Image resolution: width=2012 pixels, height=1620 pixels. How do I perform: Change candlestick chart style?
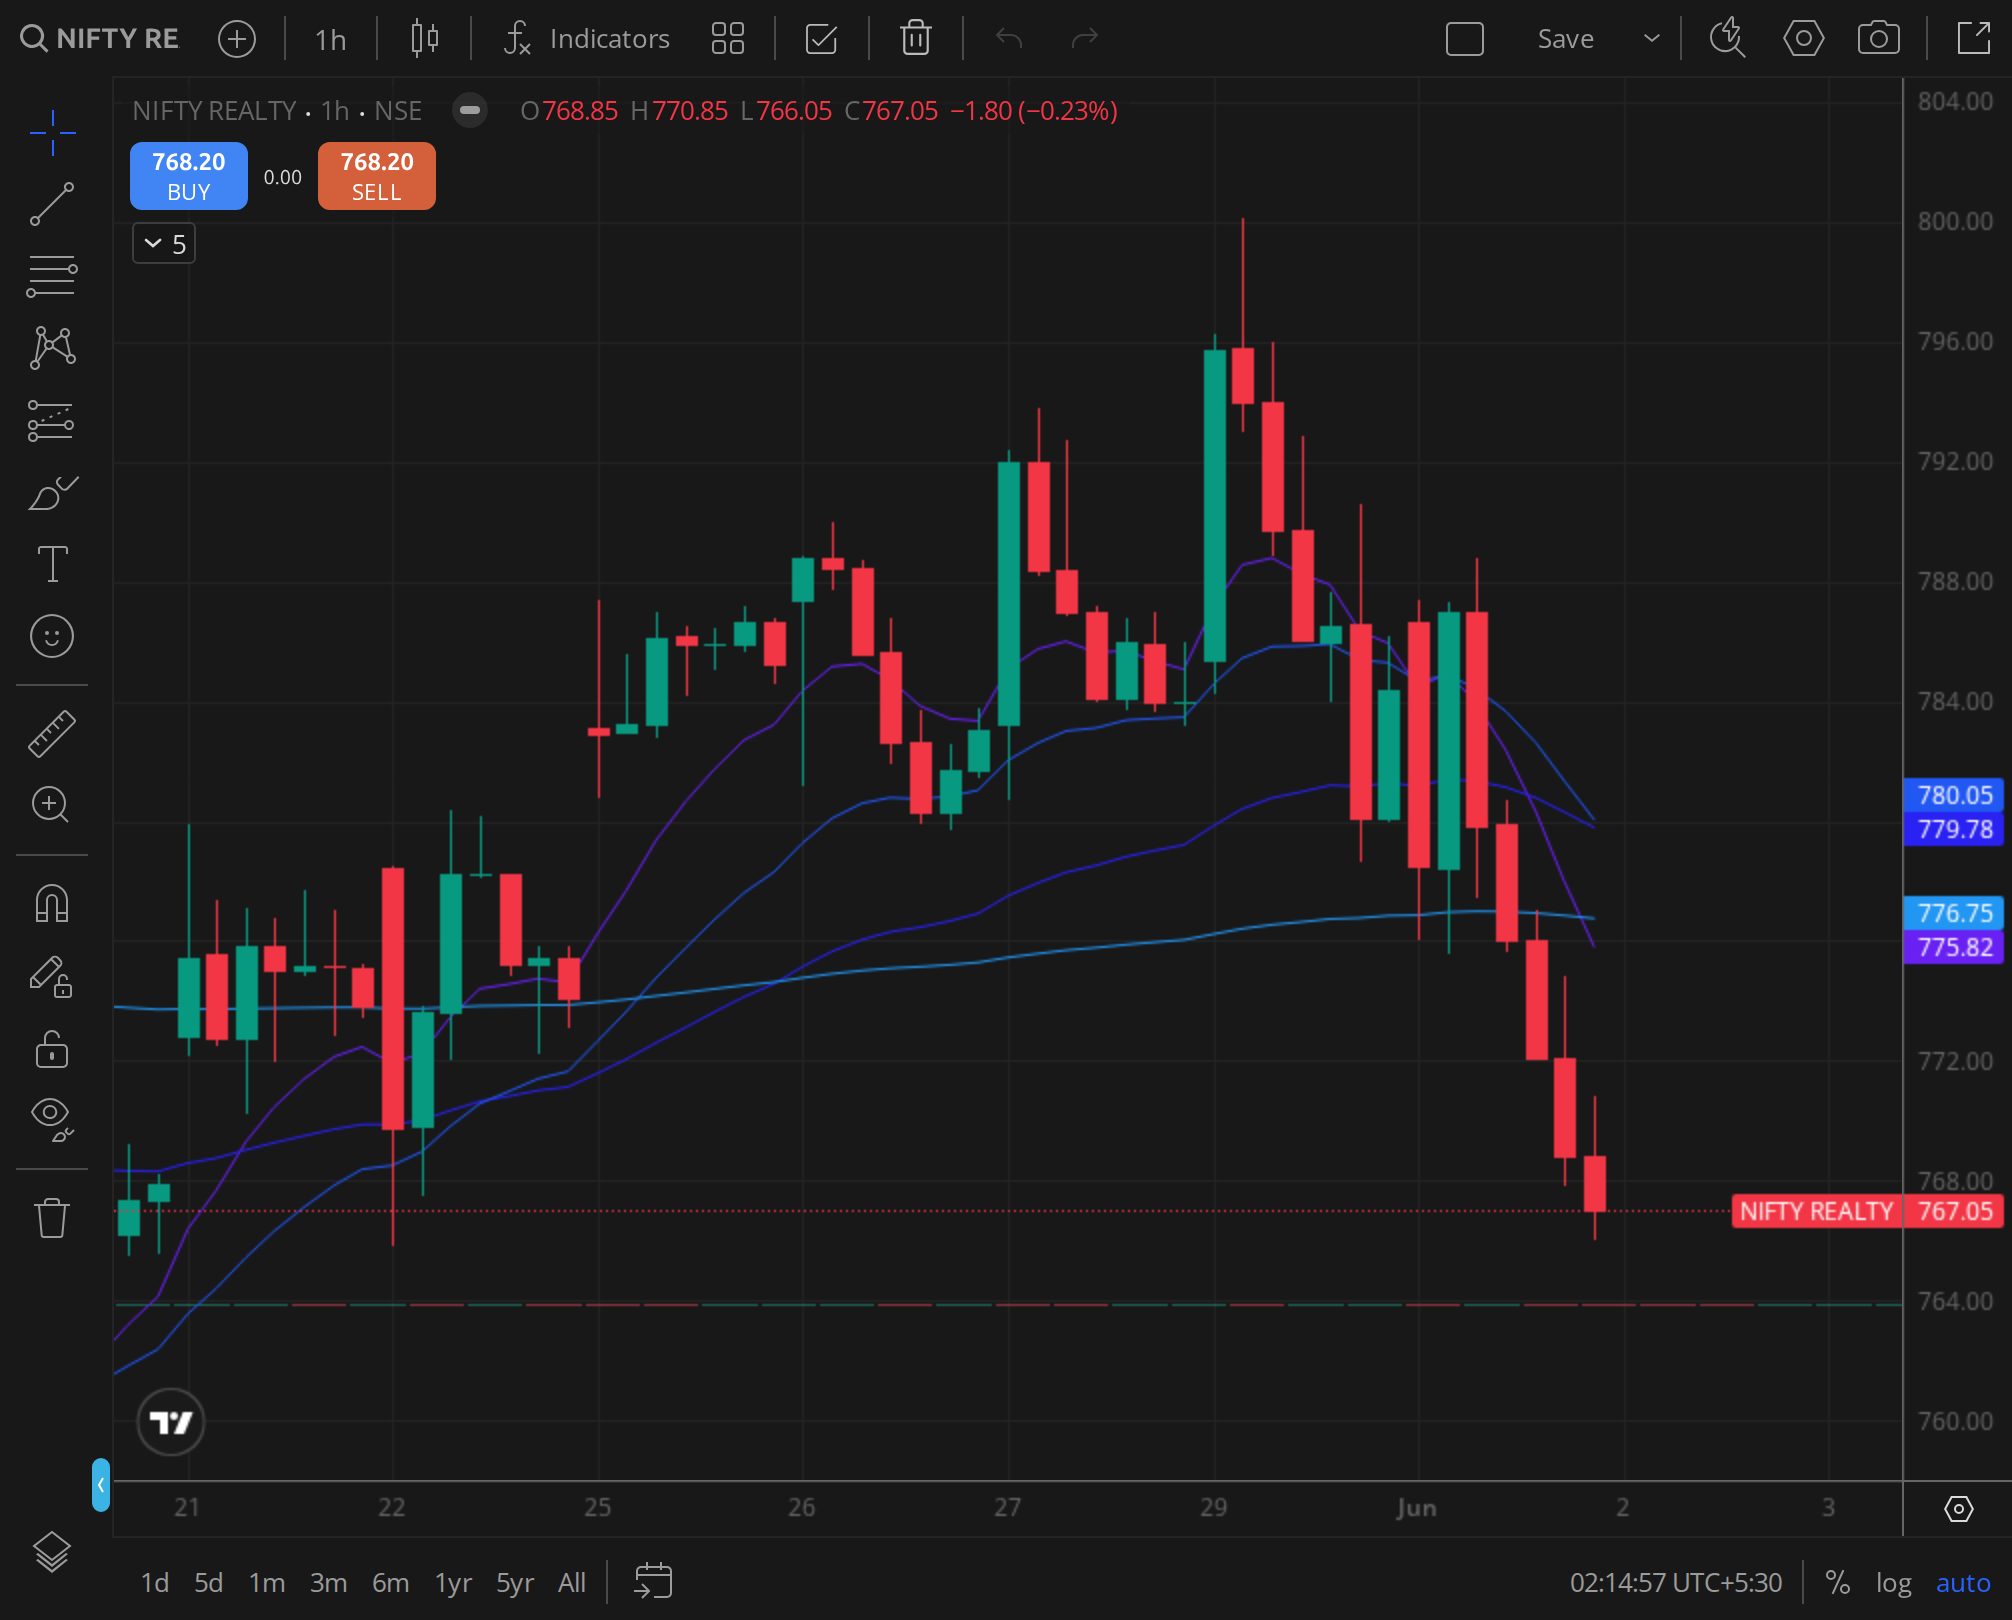tap(424, 39)
